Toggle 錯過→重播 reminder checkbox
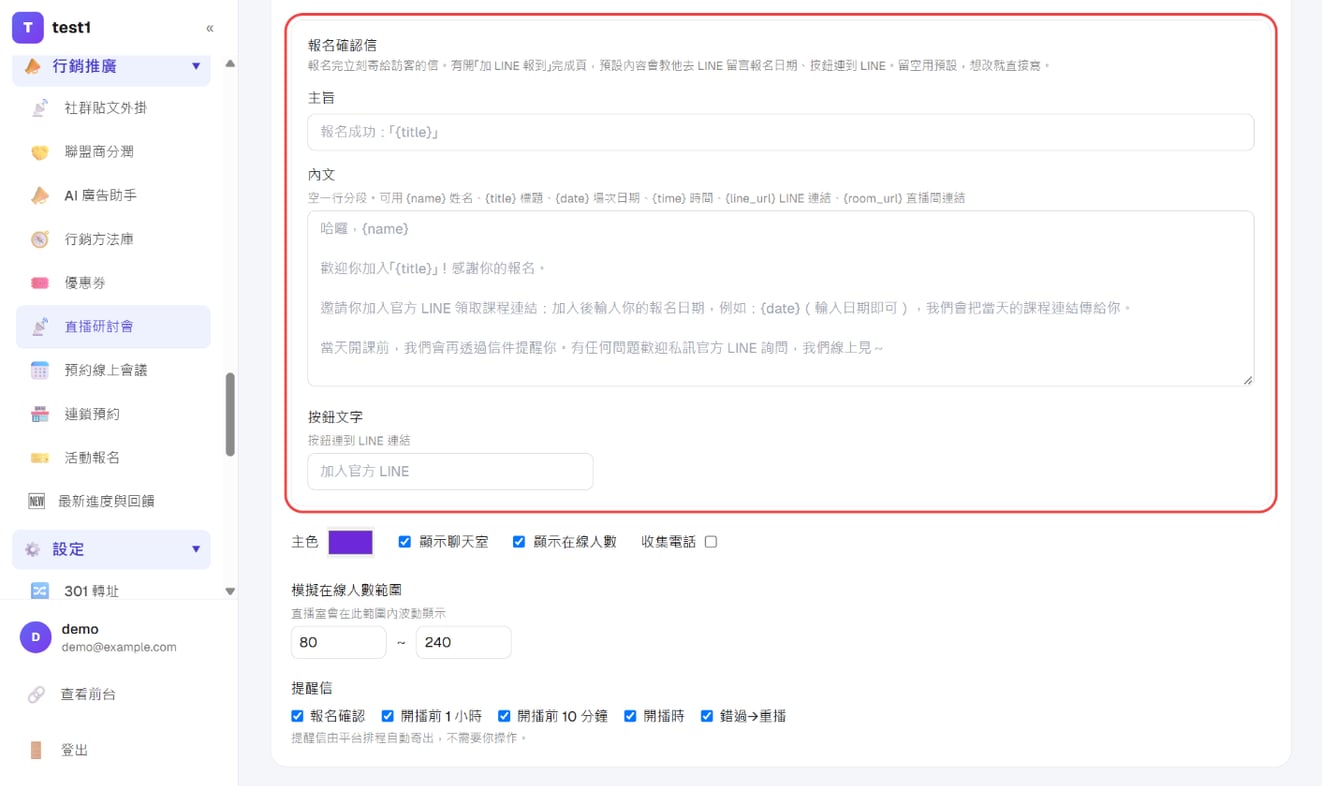This screenshot has width=1322, height=786. tap(707, 716)
